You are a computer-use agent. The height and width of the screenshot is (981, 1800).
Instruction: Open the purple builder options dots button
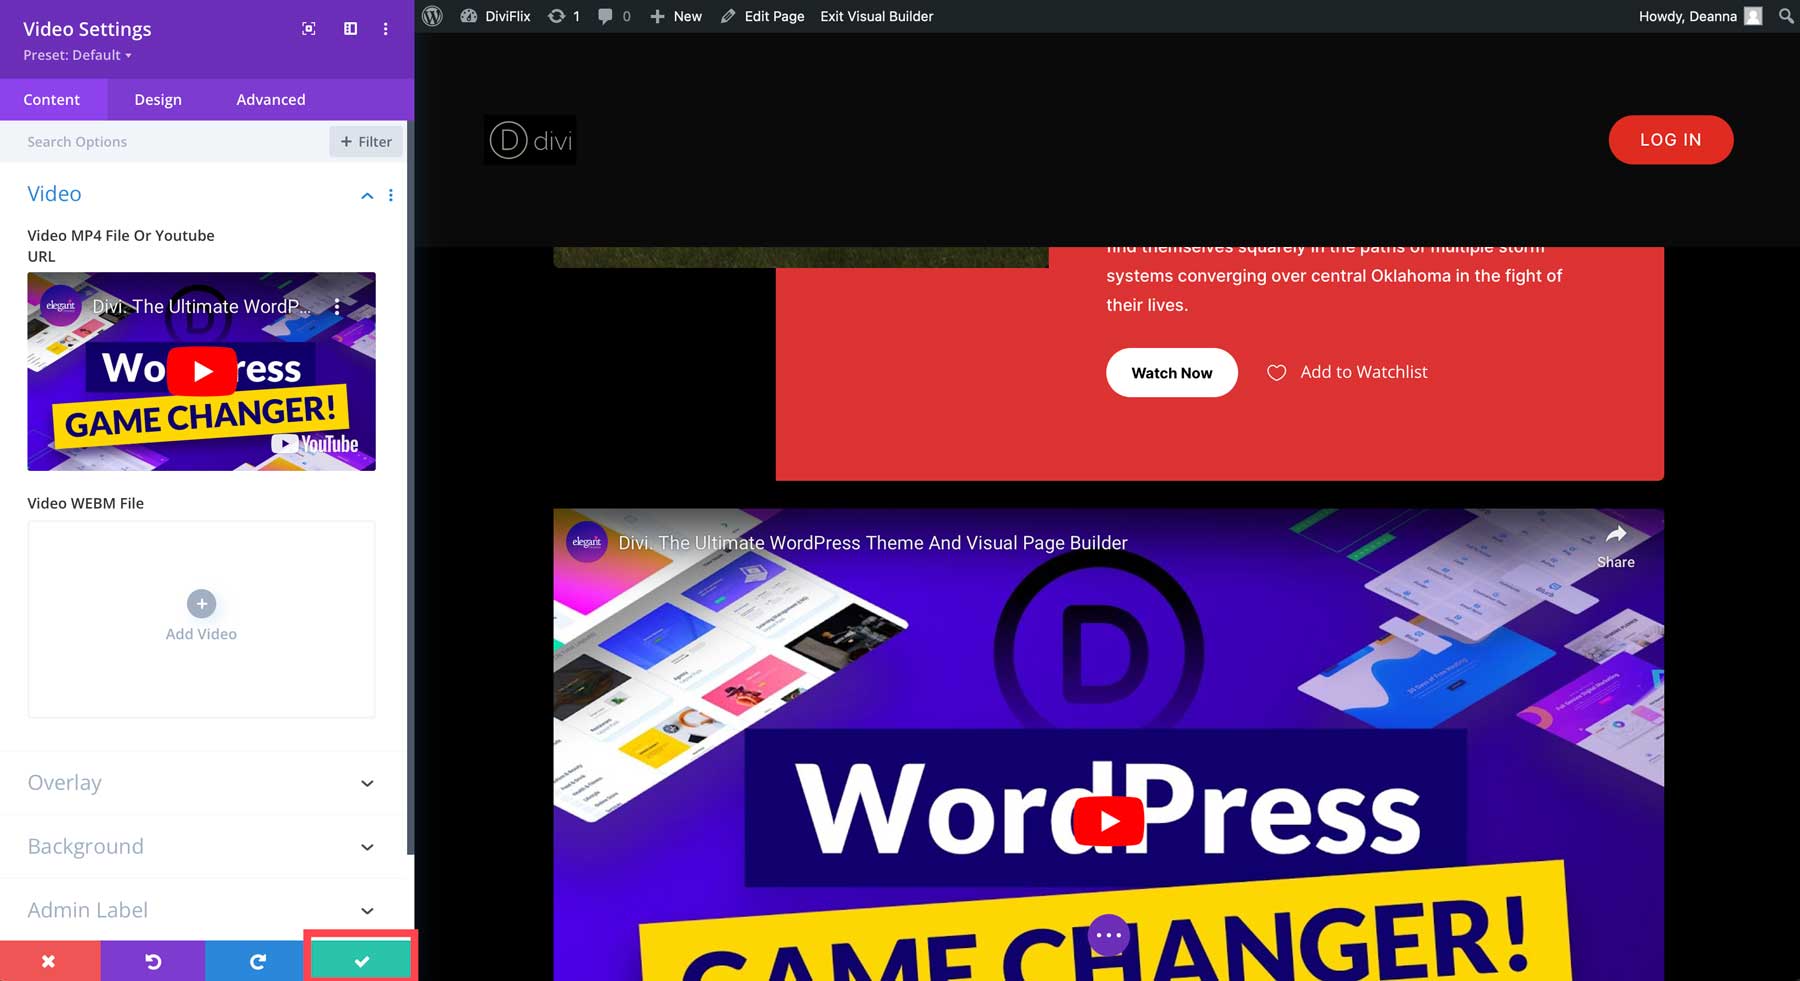tap(1108, 935)
